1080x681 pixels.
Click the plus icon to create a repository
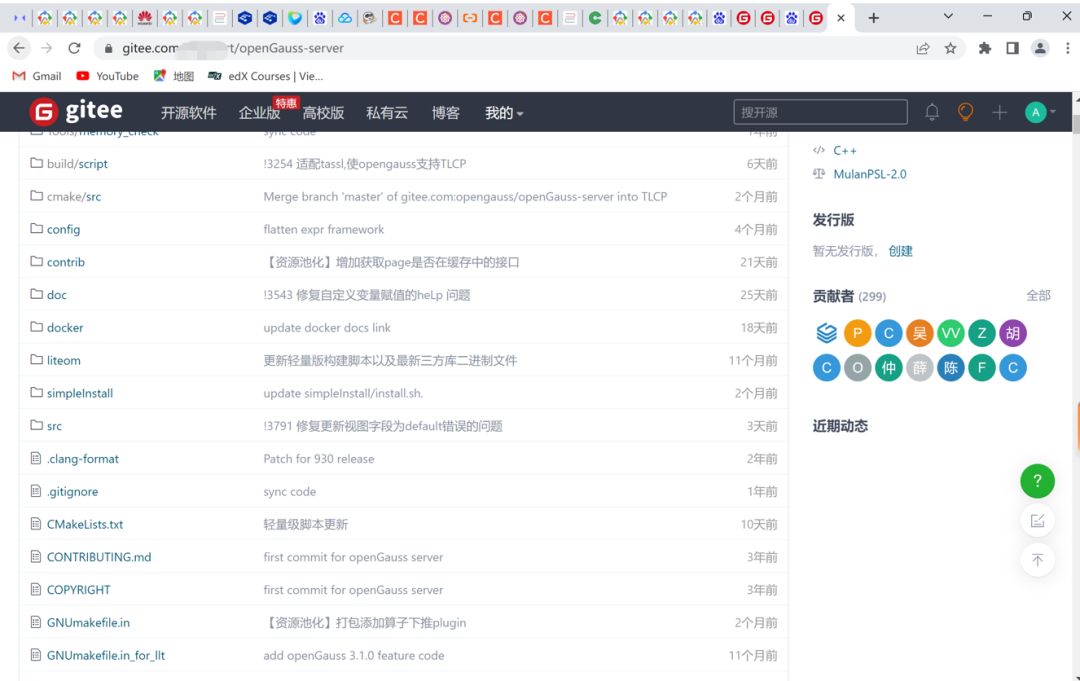pos(999,112)
